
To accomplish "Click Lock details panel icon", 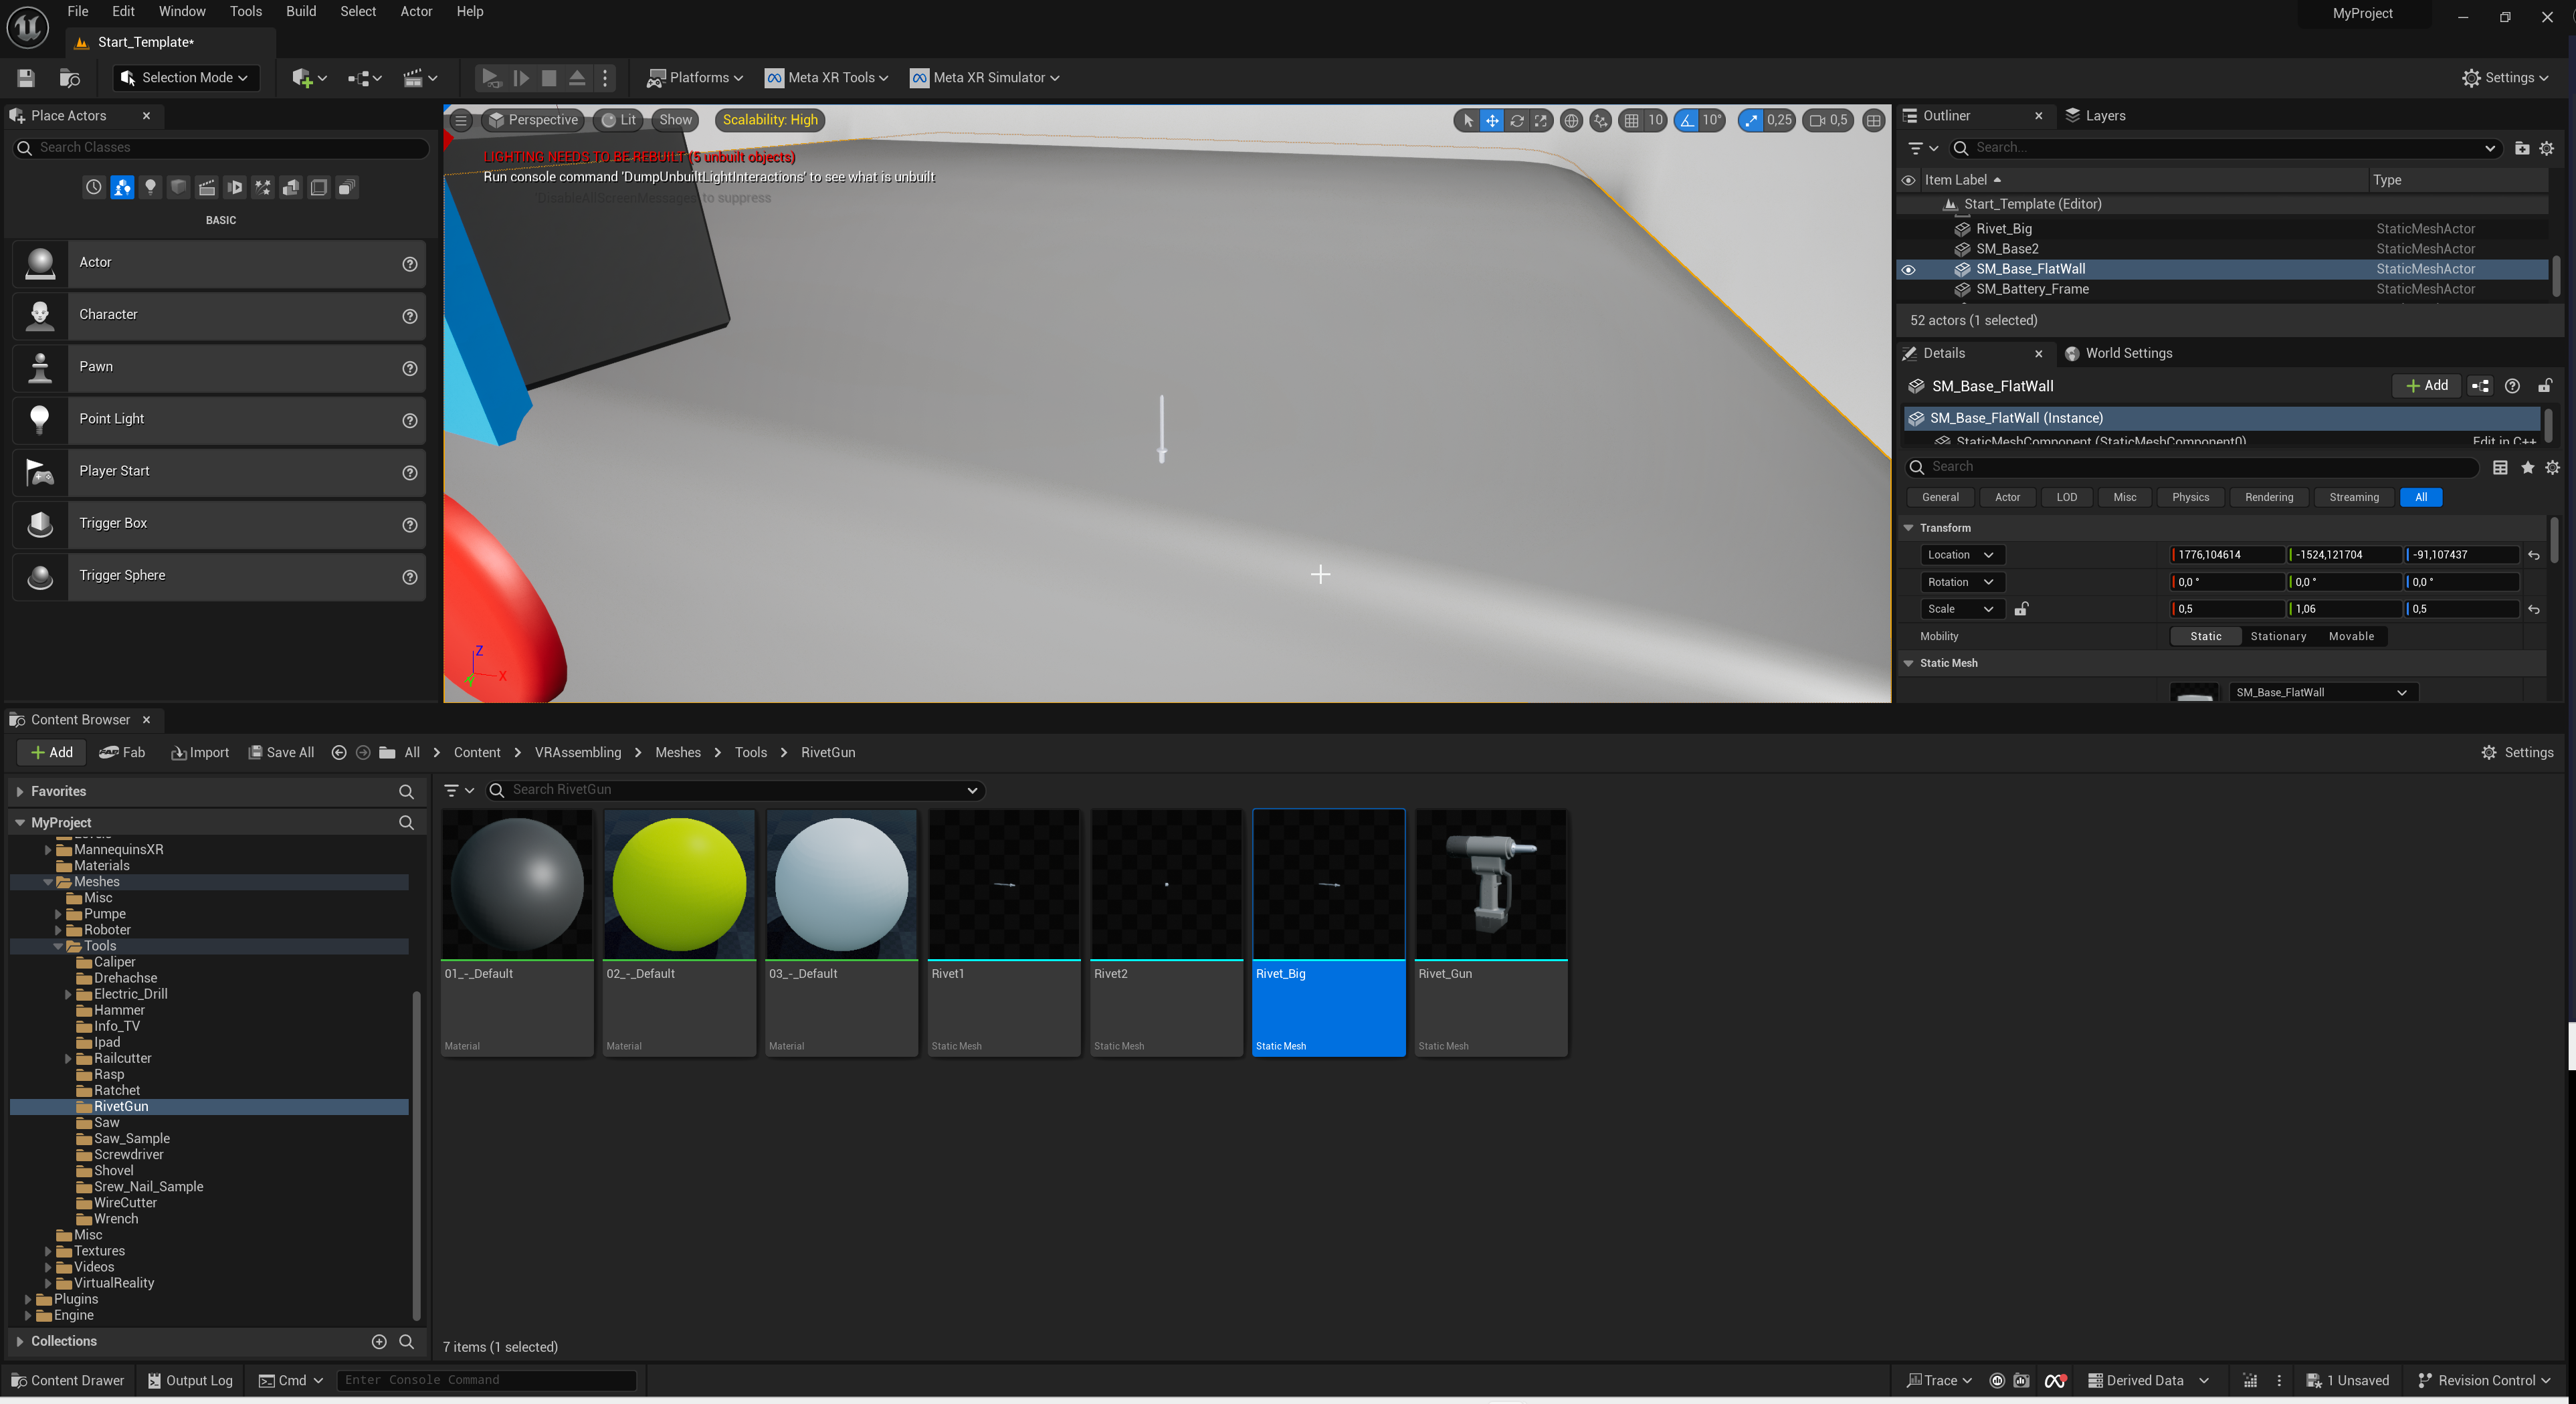I will pyautogui.click(x=2544, y=386).
